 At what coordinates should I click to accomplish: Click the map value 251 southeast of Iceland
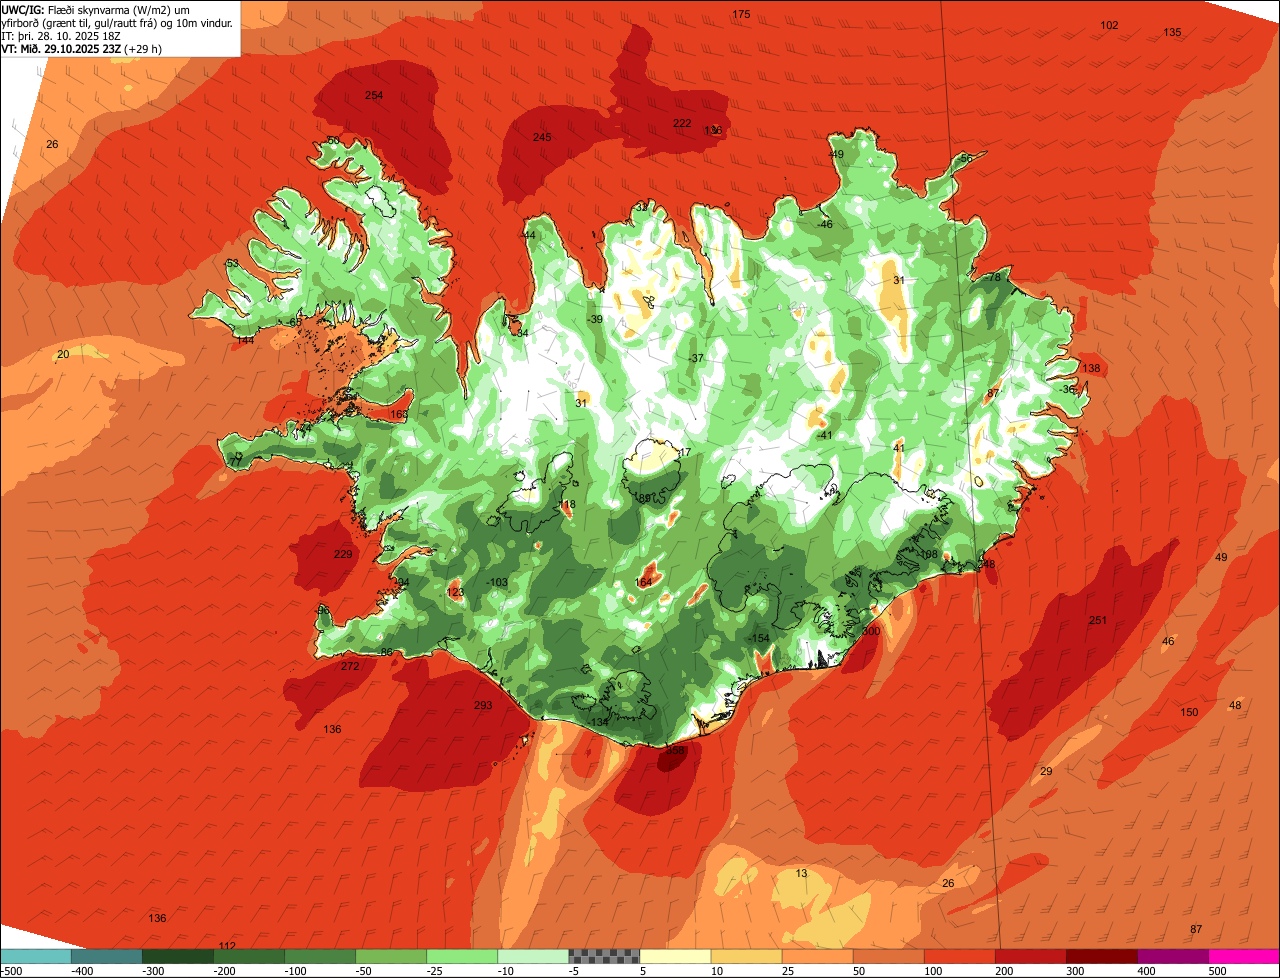click(1098, 620)
